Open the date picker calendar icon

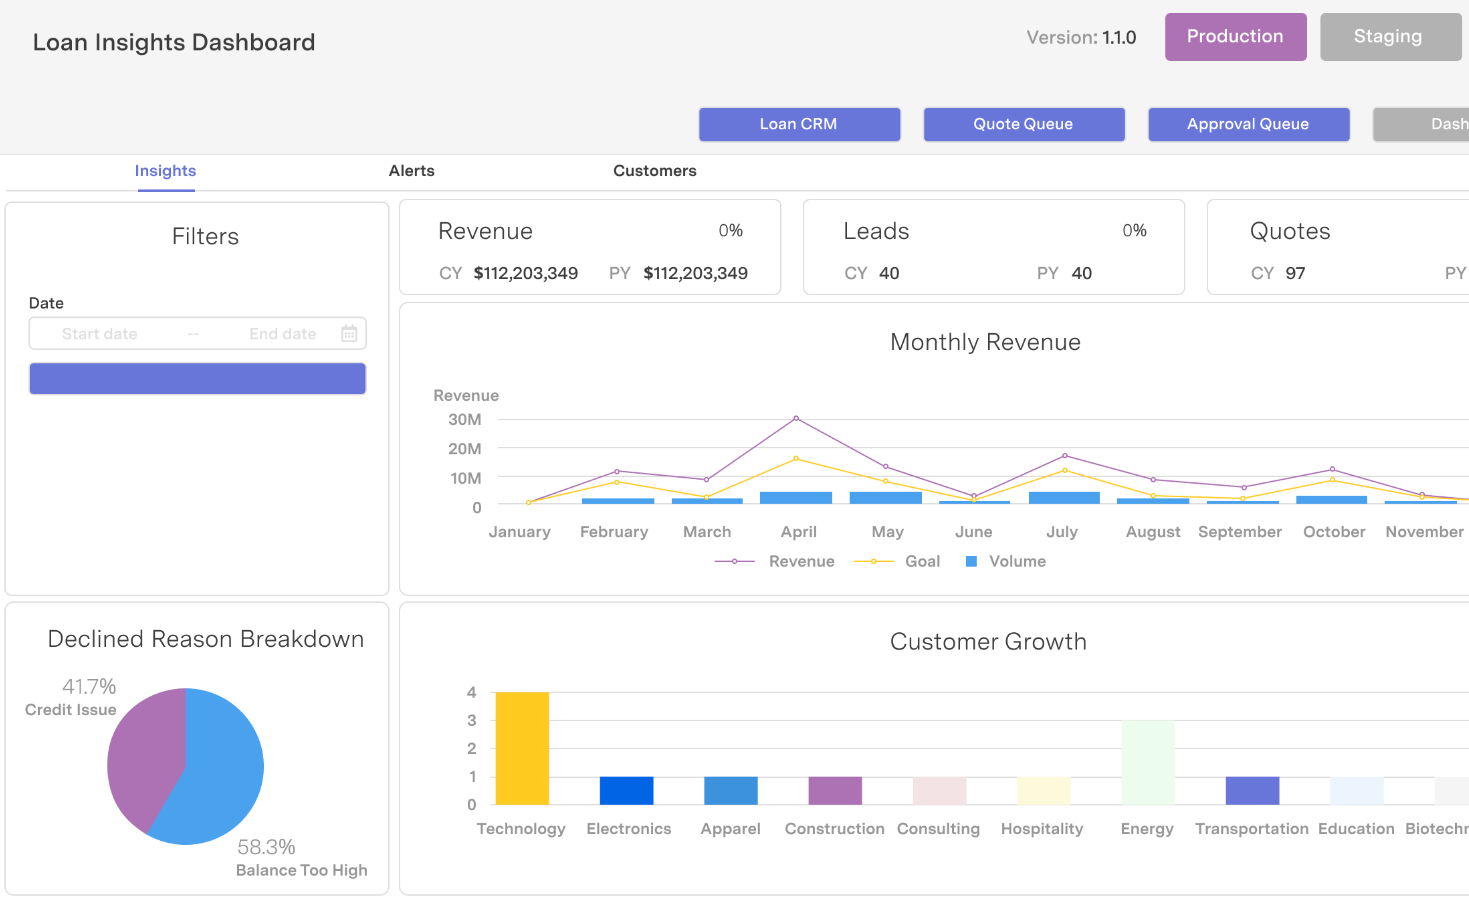coord(349,334)
